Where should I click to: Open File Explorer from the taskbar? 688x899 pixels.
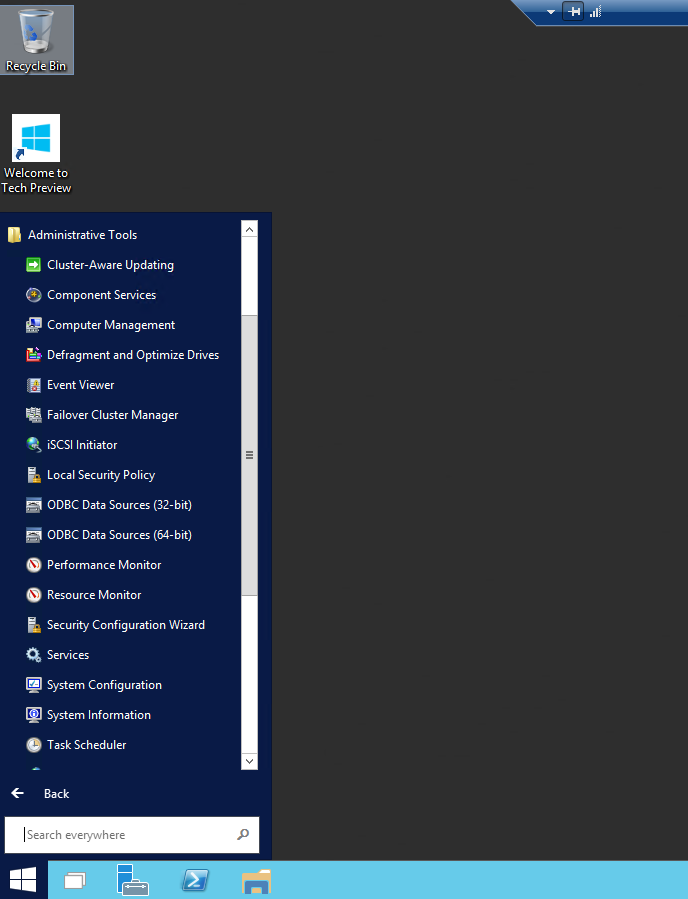point(256,881)
